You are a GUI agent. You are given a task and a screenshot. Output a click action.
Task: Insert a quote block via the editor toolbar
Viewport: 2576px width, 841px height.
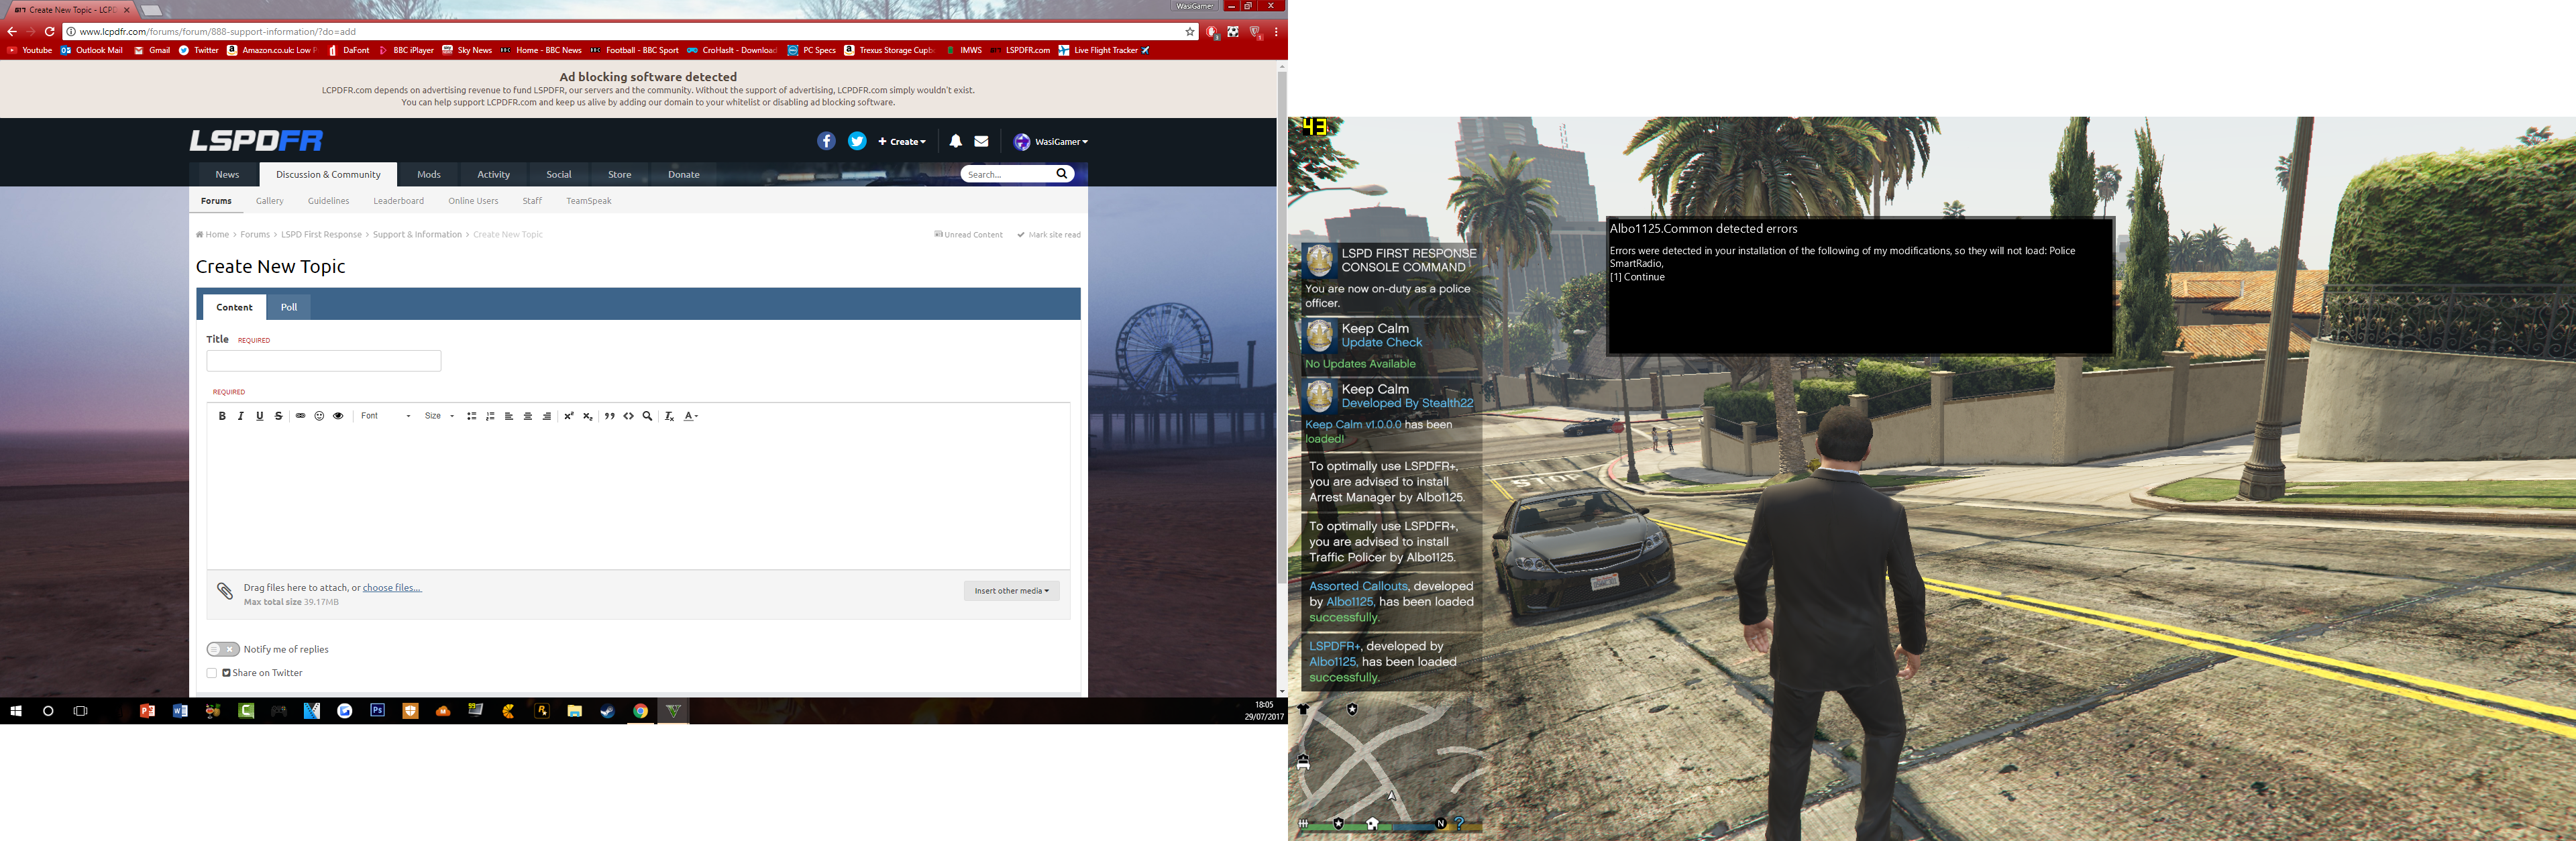(x=609, y=416)
